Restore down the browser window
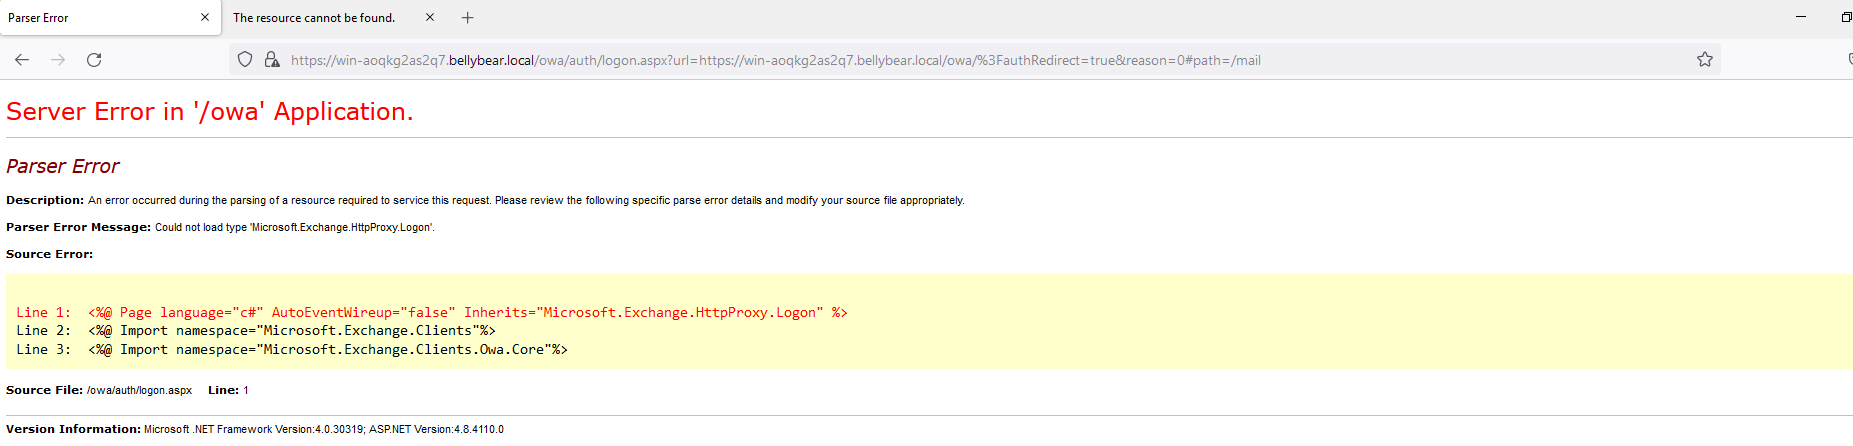The image size is (1853, 446). (1846, 17)
